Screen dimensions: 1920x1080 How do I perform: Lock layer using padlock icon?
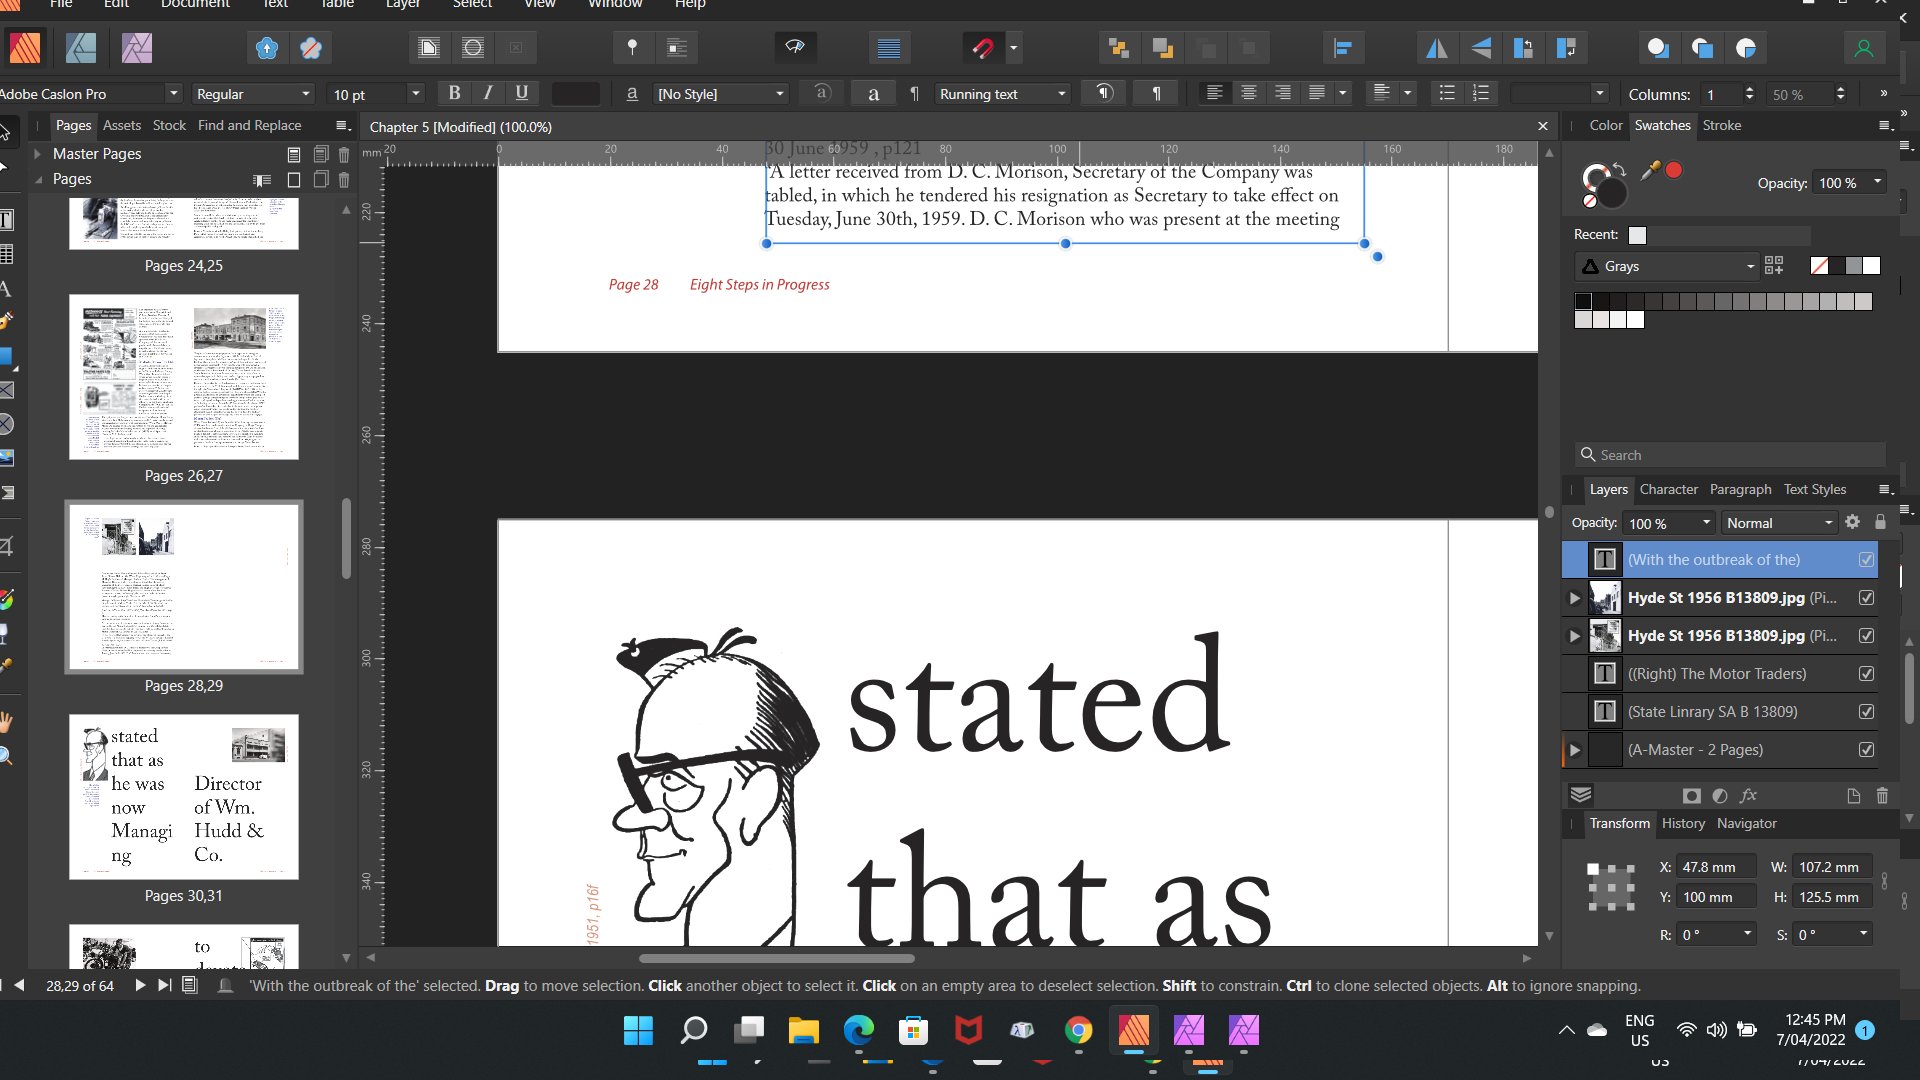click(x=1880, y=522)
